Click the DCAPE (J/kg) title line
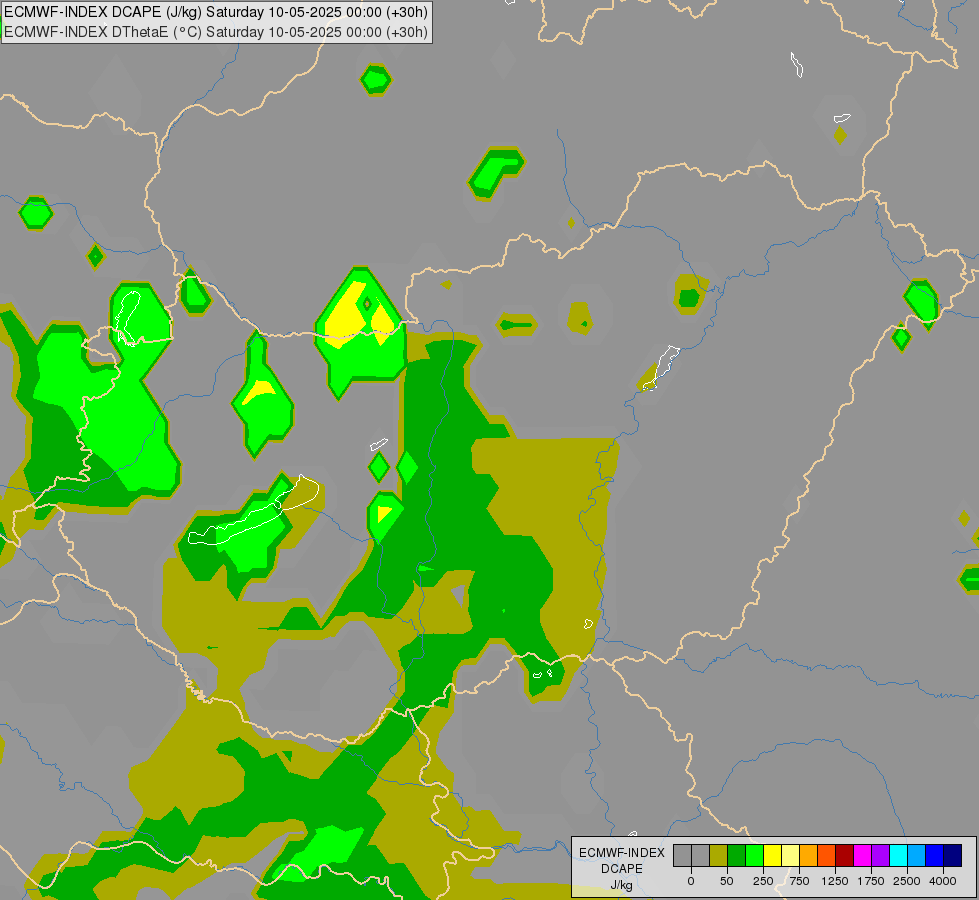 click(x=216, y=12)
